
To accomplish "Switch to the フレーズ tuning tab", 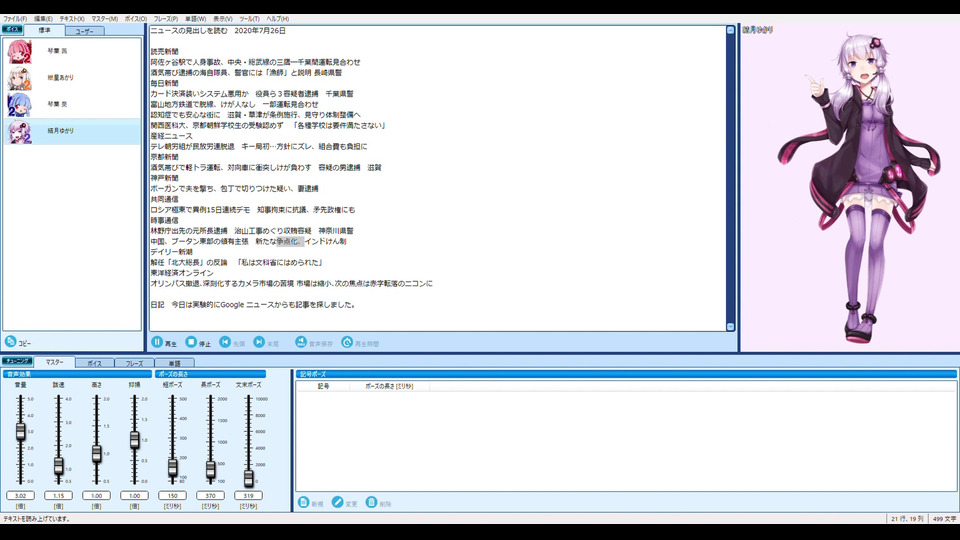I will pyautogui.click(x=134, y=363).
